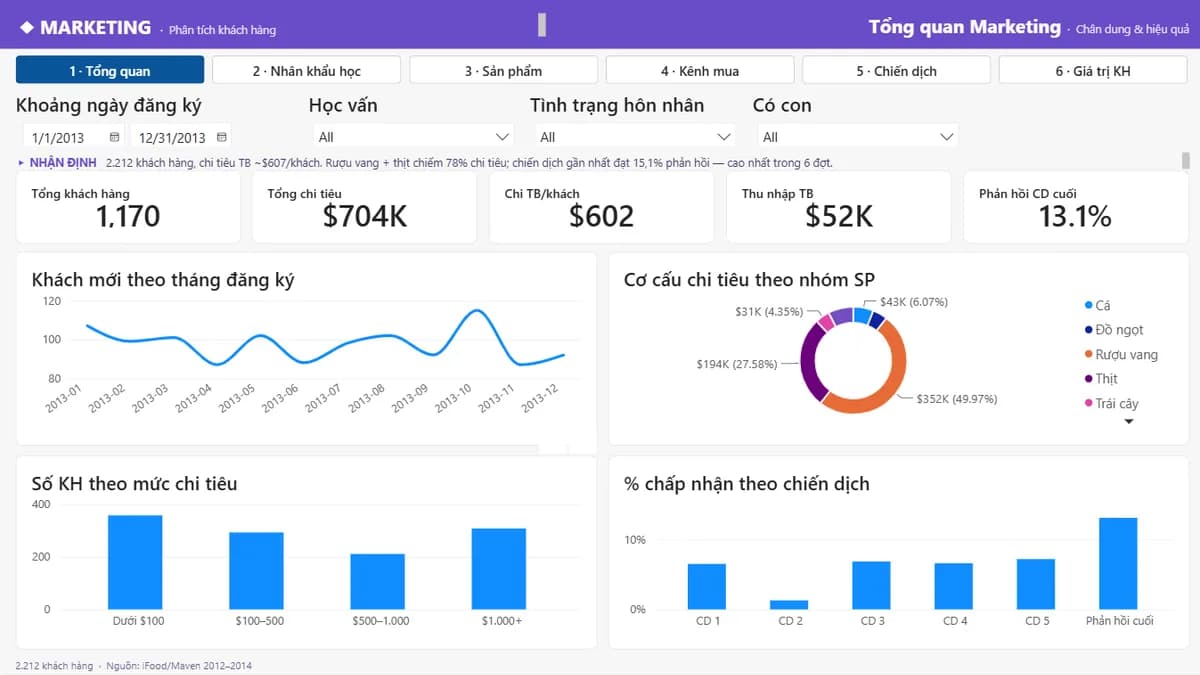Select the Thịt legend swatch

coord(1089,379)
